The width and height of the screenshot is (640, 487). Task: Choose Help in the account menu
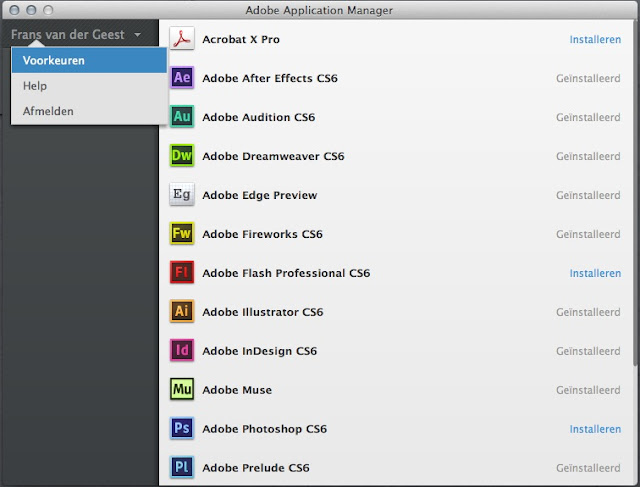[89, 86]
